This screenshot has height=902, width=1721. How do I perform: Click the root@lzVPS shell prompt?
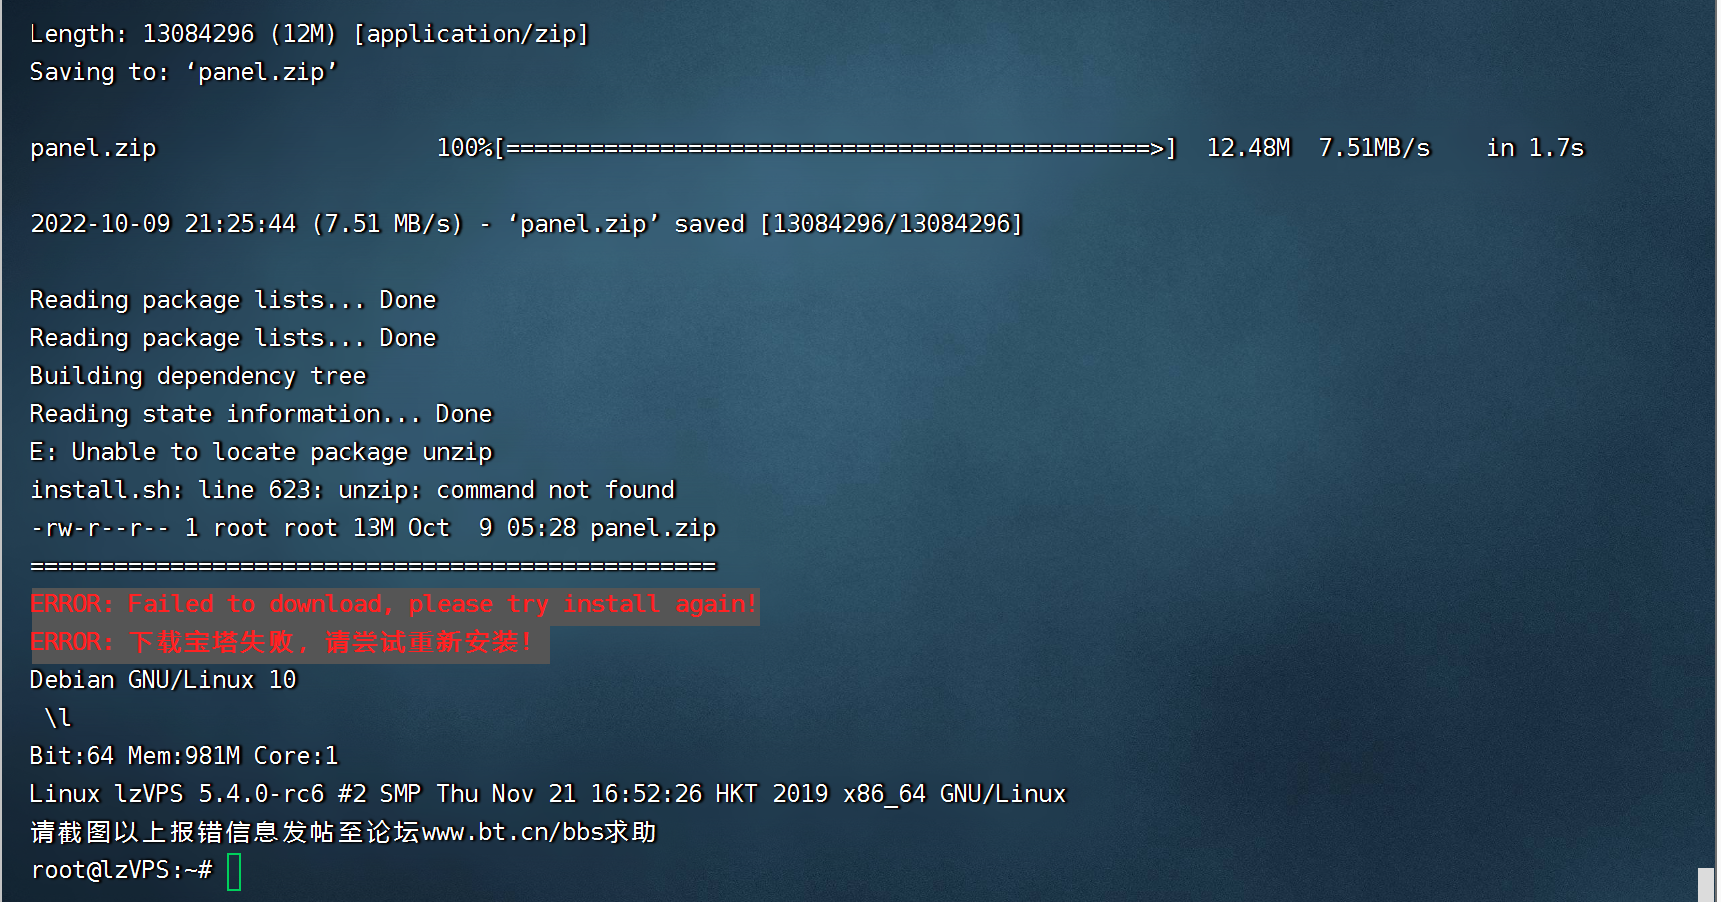coord(121,870)
